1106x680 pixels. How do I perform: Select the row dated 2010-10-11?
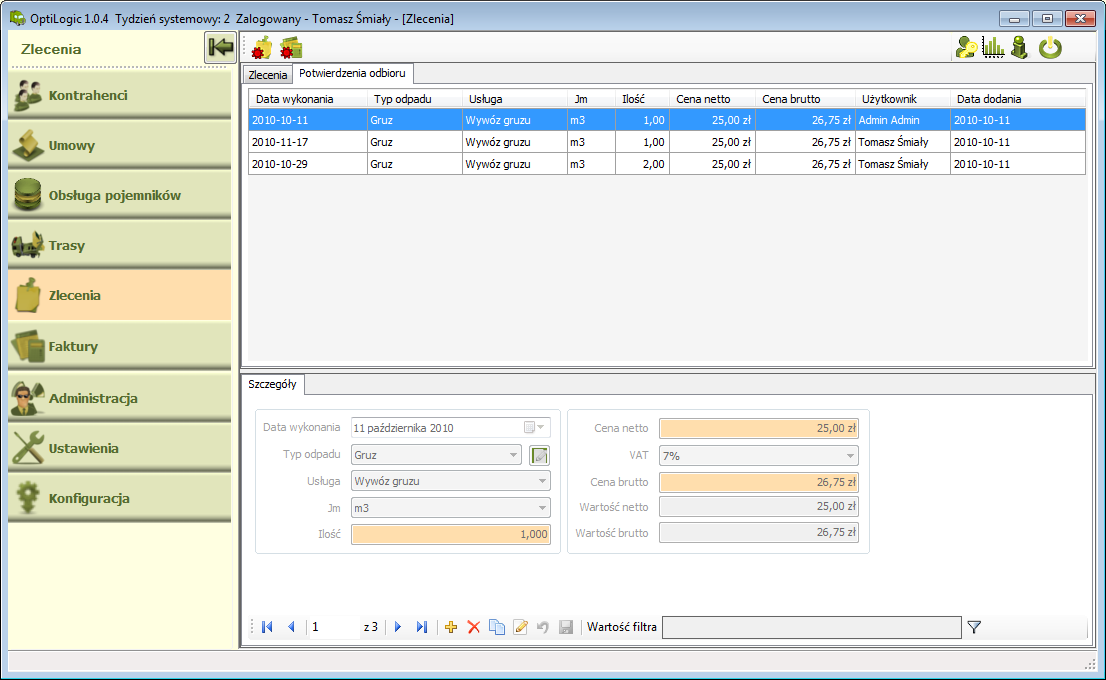667,120
